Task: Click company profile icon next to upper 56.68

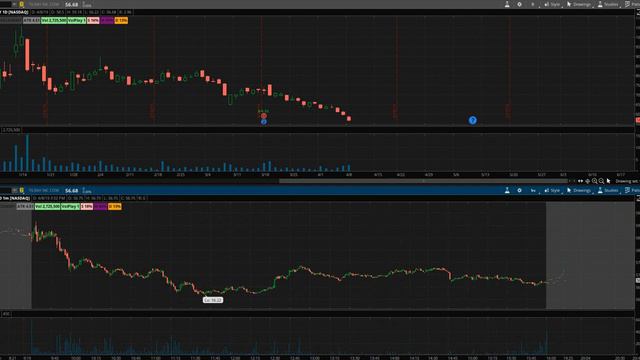Action: tap(87, 4)
